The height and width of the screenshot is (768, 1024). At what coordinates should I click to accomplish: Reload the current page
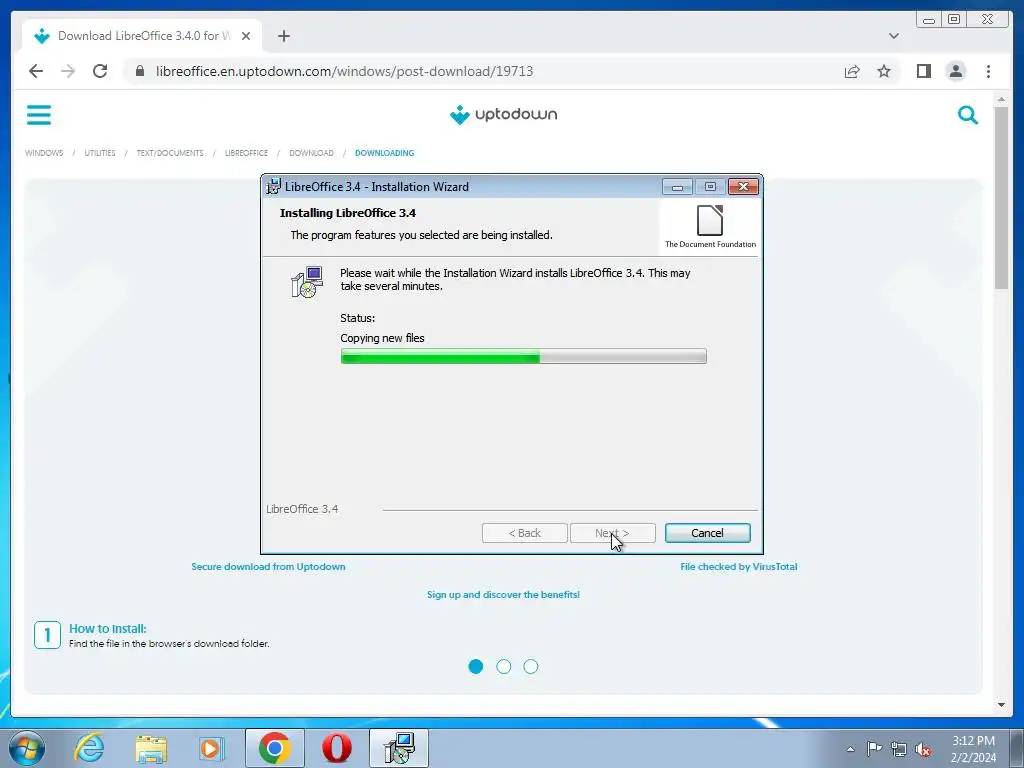pos(100,71)
